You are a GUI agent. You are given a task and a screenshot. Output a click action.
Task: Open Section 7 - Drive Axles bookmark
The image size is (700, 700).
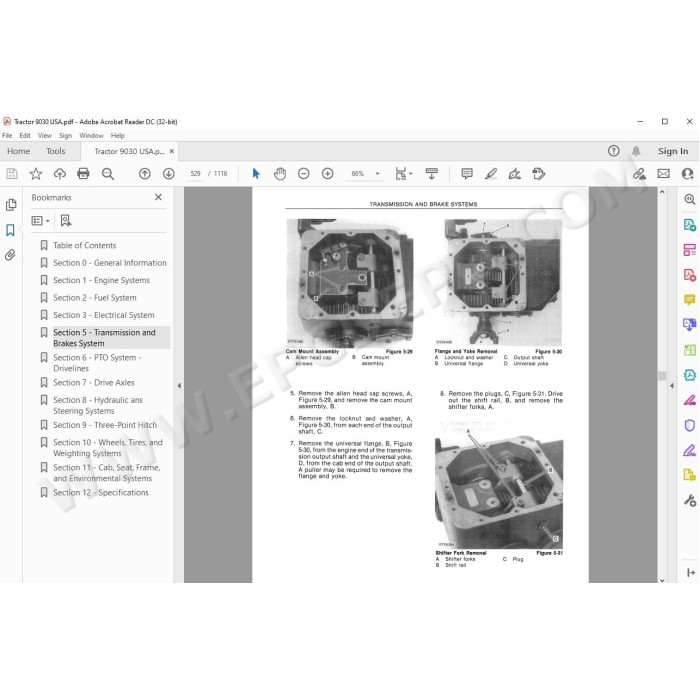pyautogui.click(x=94, y=382)
